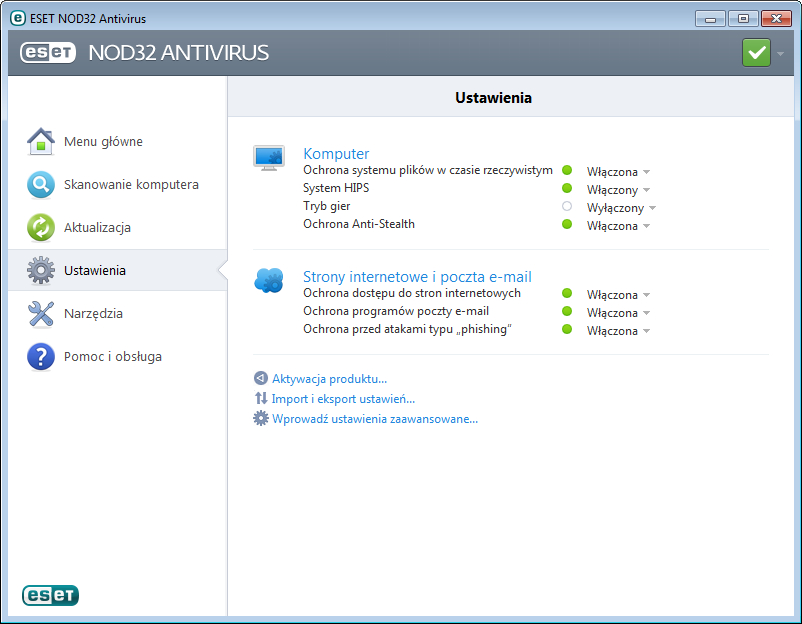Minimize the ESET NOD32 window
The width and height of the screenshot is (802, 624).
tap(710, 19)
